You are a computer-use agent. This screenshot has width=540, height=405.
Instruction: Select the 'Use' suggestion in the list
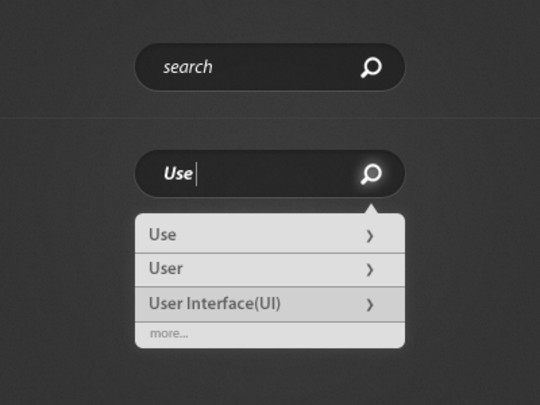(270, 233)
